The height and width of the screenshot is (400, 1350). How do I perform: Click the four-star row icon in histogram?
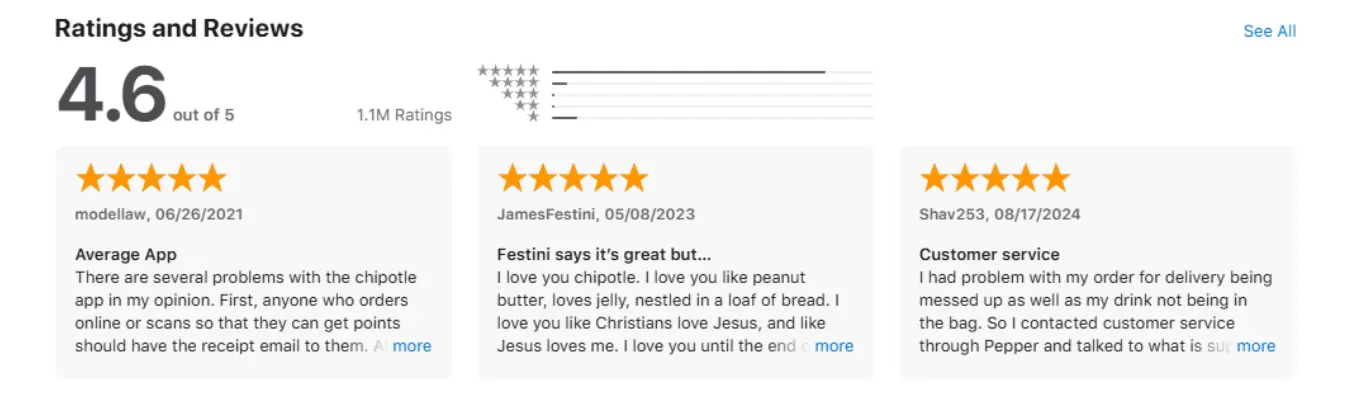514,83
